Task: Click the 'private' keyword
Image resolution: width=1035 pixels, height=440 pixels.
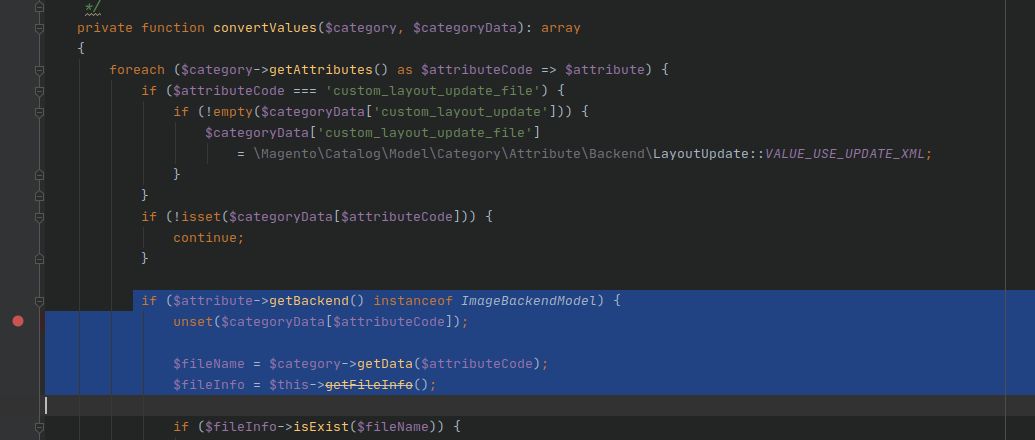Action: (x=105, y=28)
